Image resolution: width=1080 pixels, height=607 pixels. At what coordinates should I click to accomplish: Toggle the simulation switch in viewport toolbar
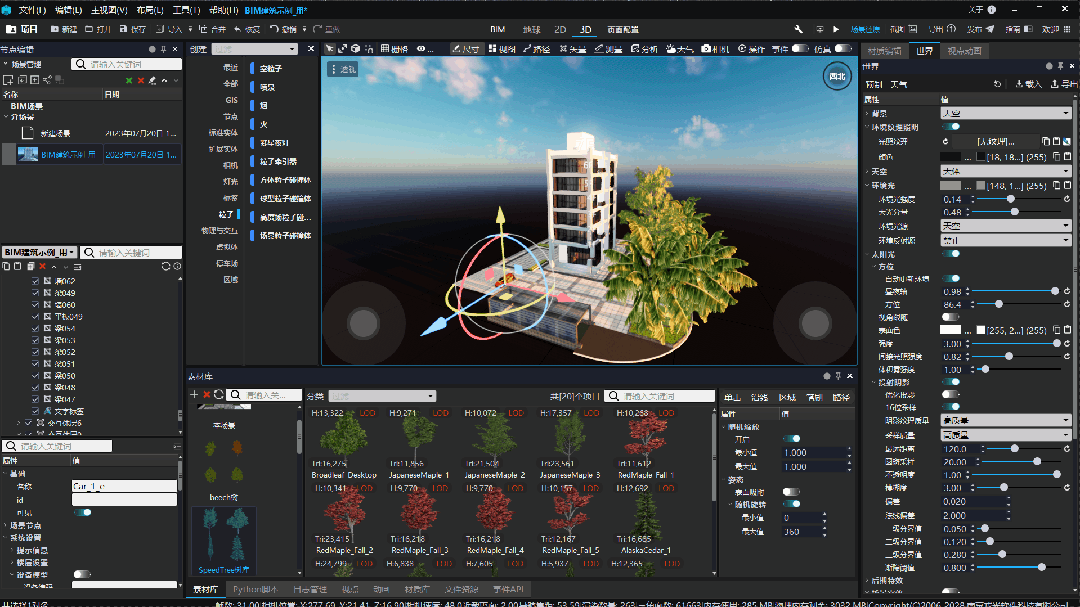click(843, 48)
